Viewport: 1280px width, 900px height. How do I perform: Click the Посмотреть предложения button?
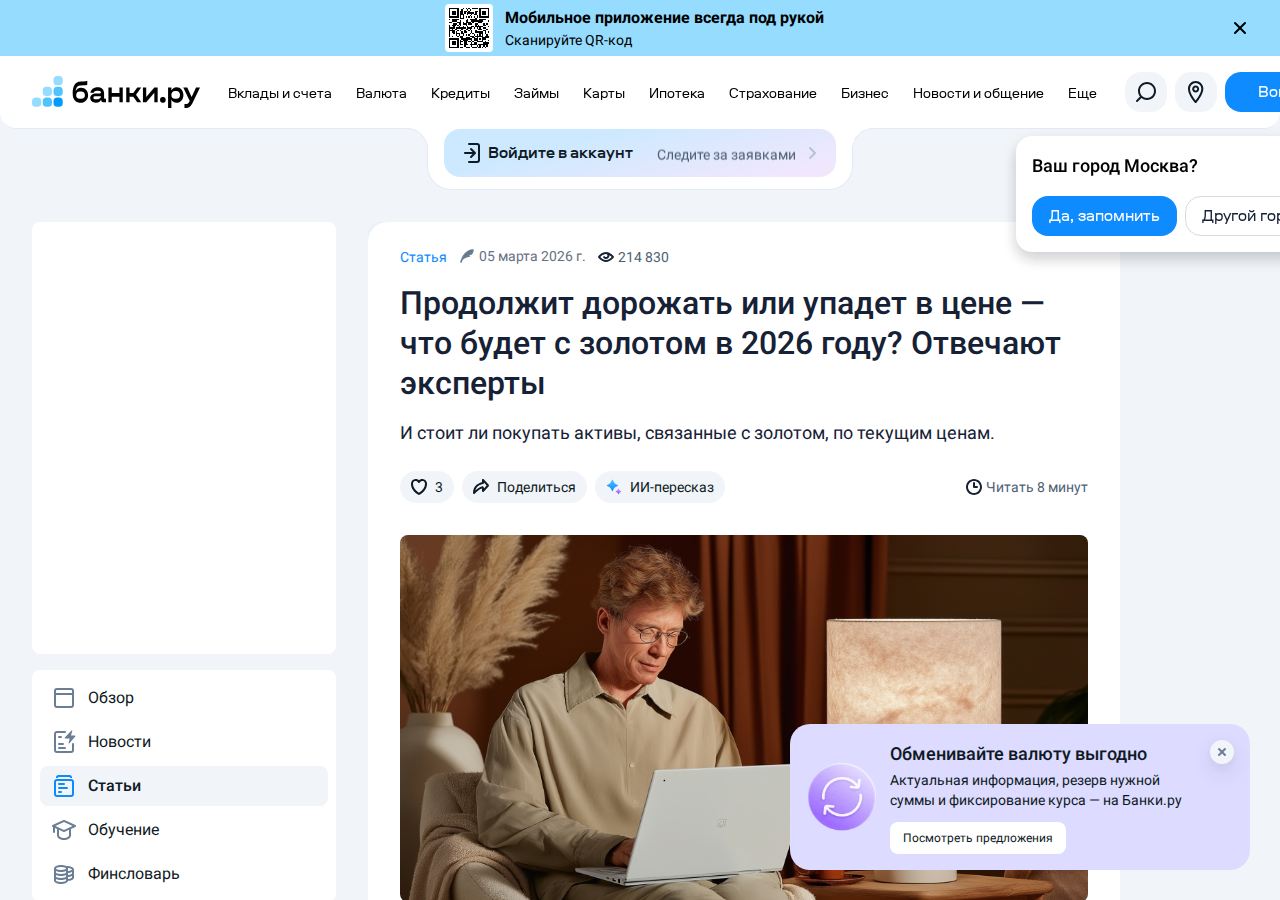(x=978, y=838)
